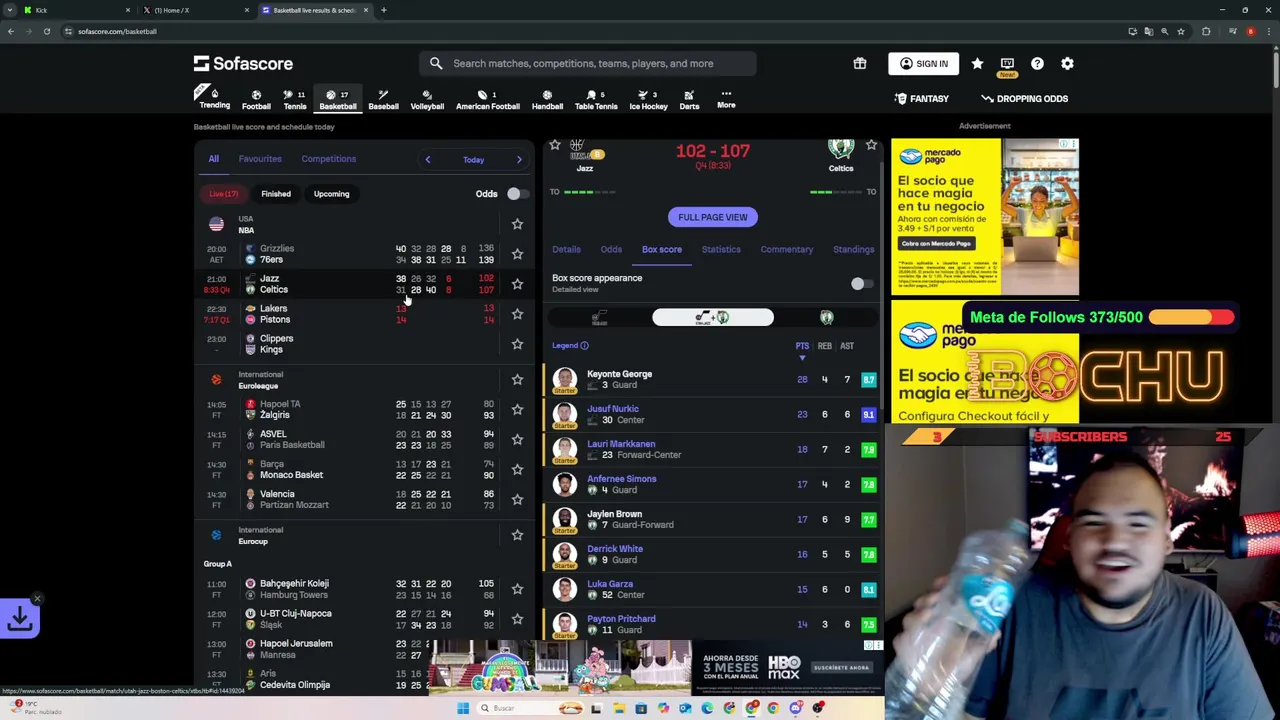Switch to Football sport
This screenshot has width=1280, height=720.
click(256, 99)
